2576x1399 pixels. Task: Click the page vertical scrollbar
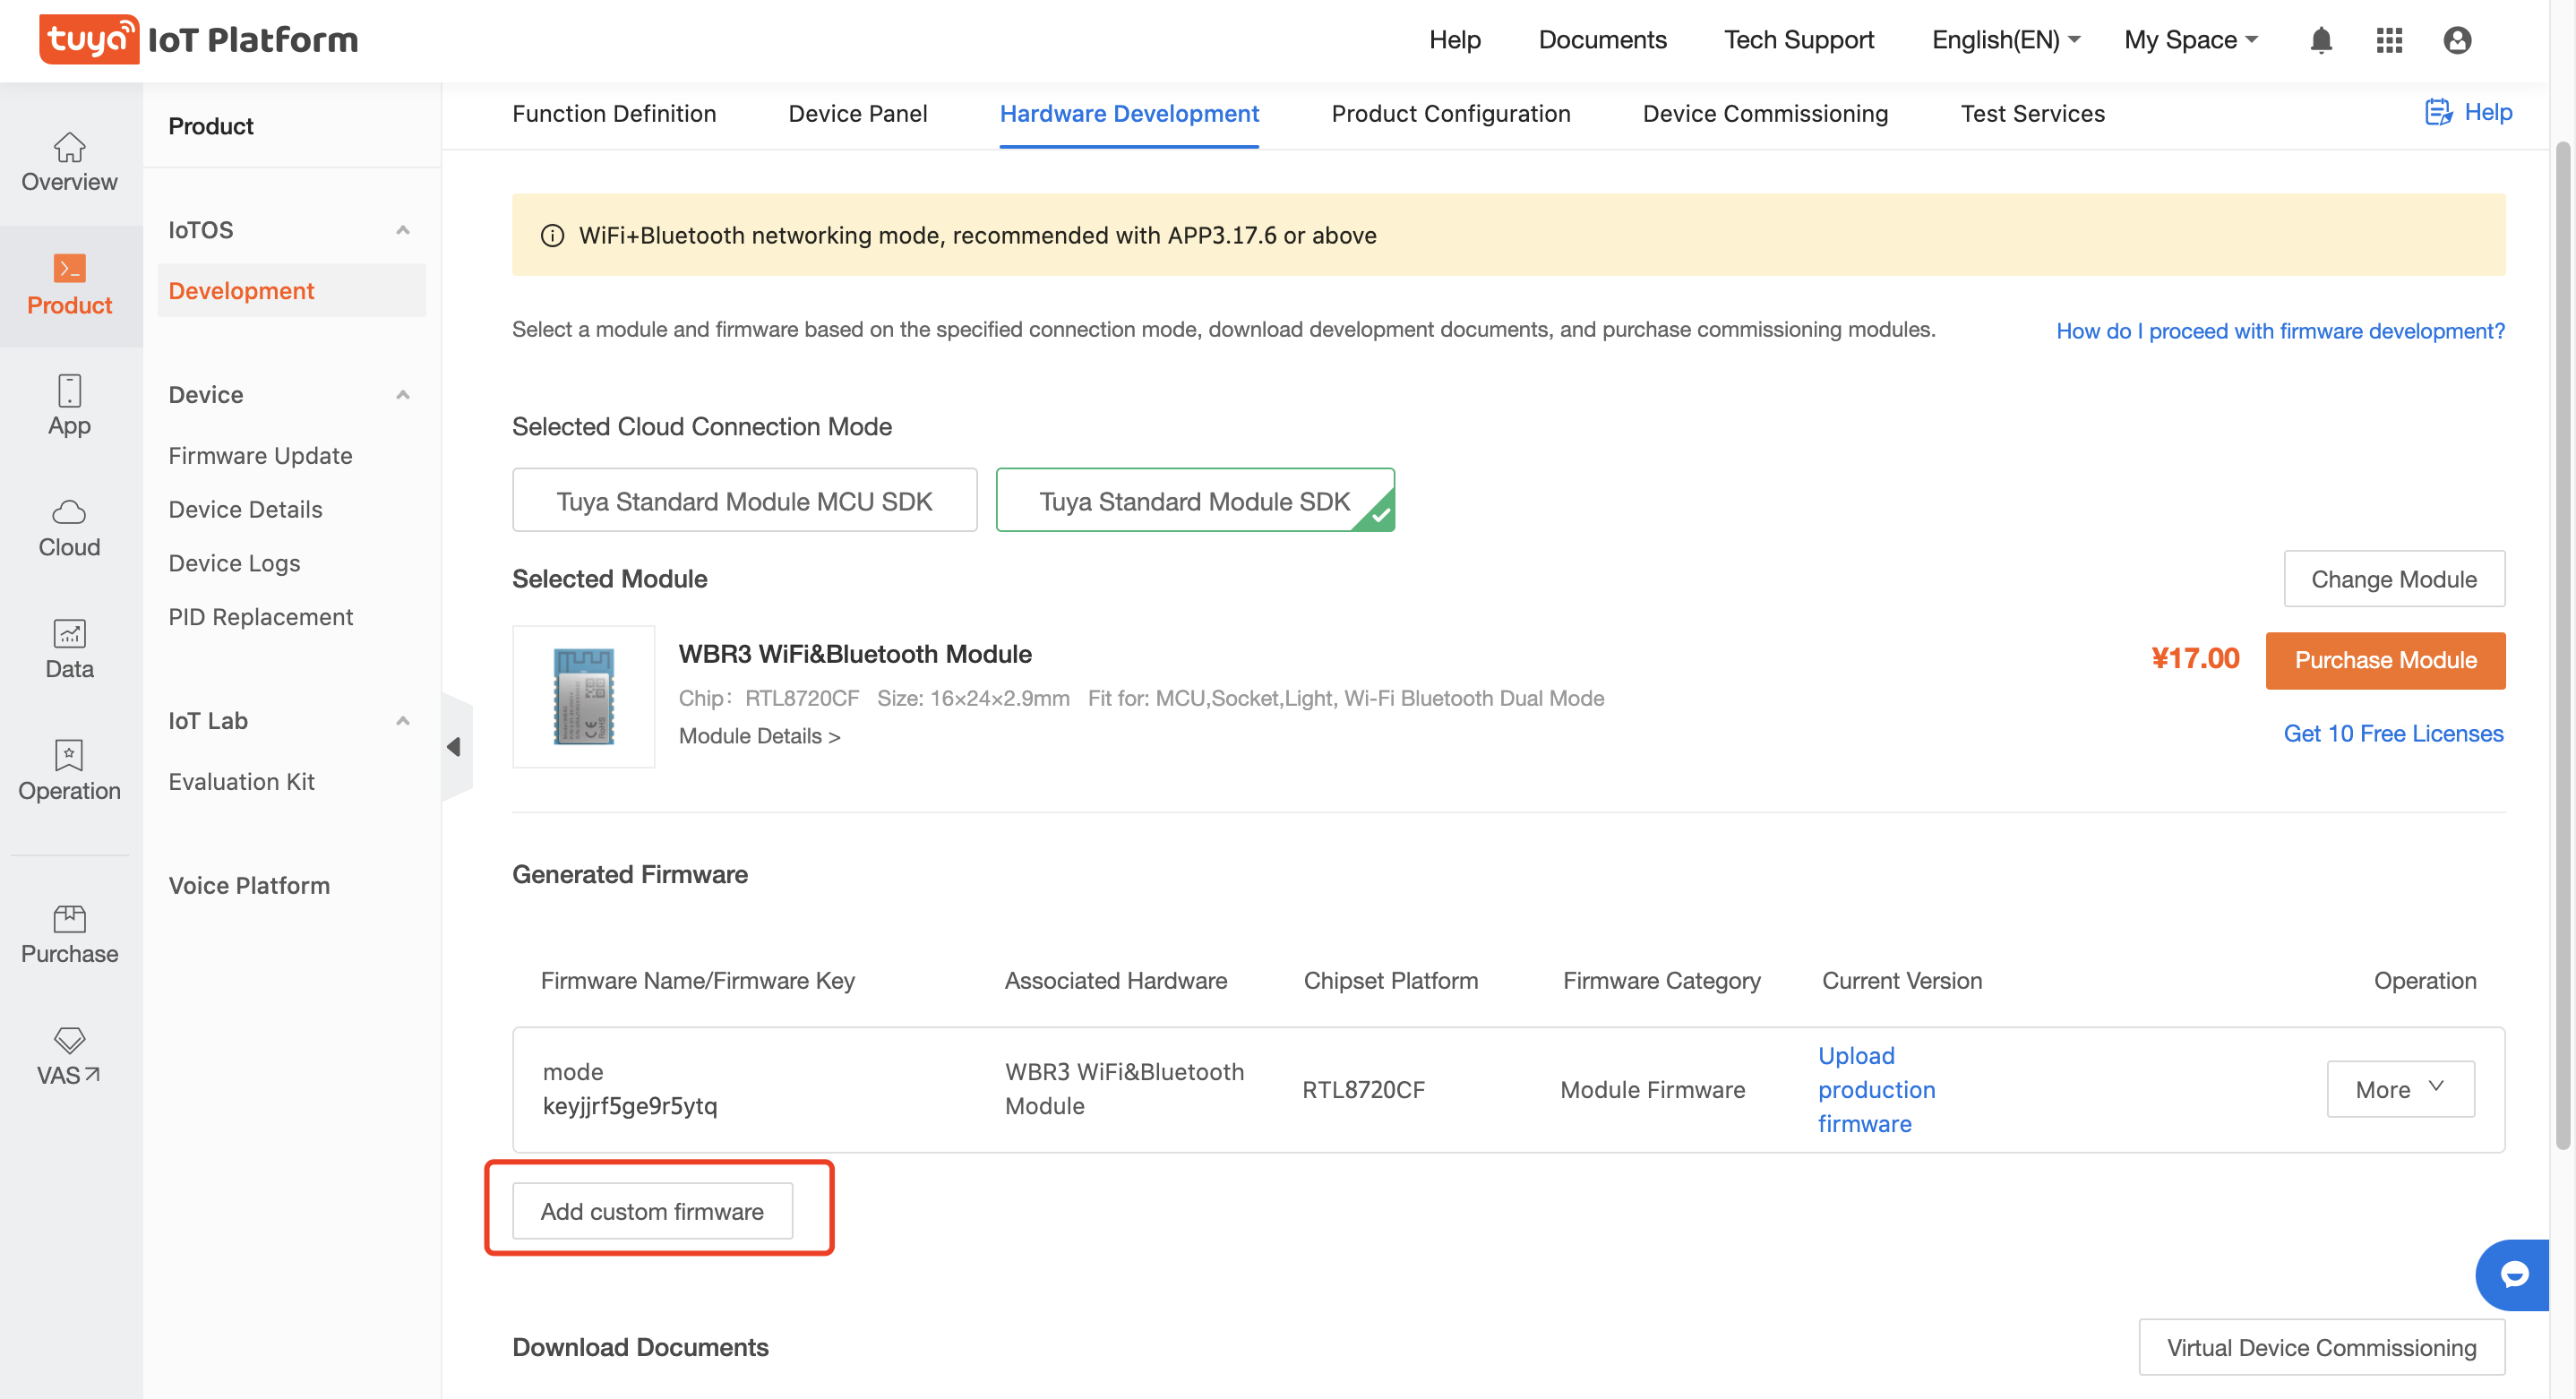2562,644
